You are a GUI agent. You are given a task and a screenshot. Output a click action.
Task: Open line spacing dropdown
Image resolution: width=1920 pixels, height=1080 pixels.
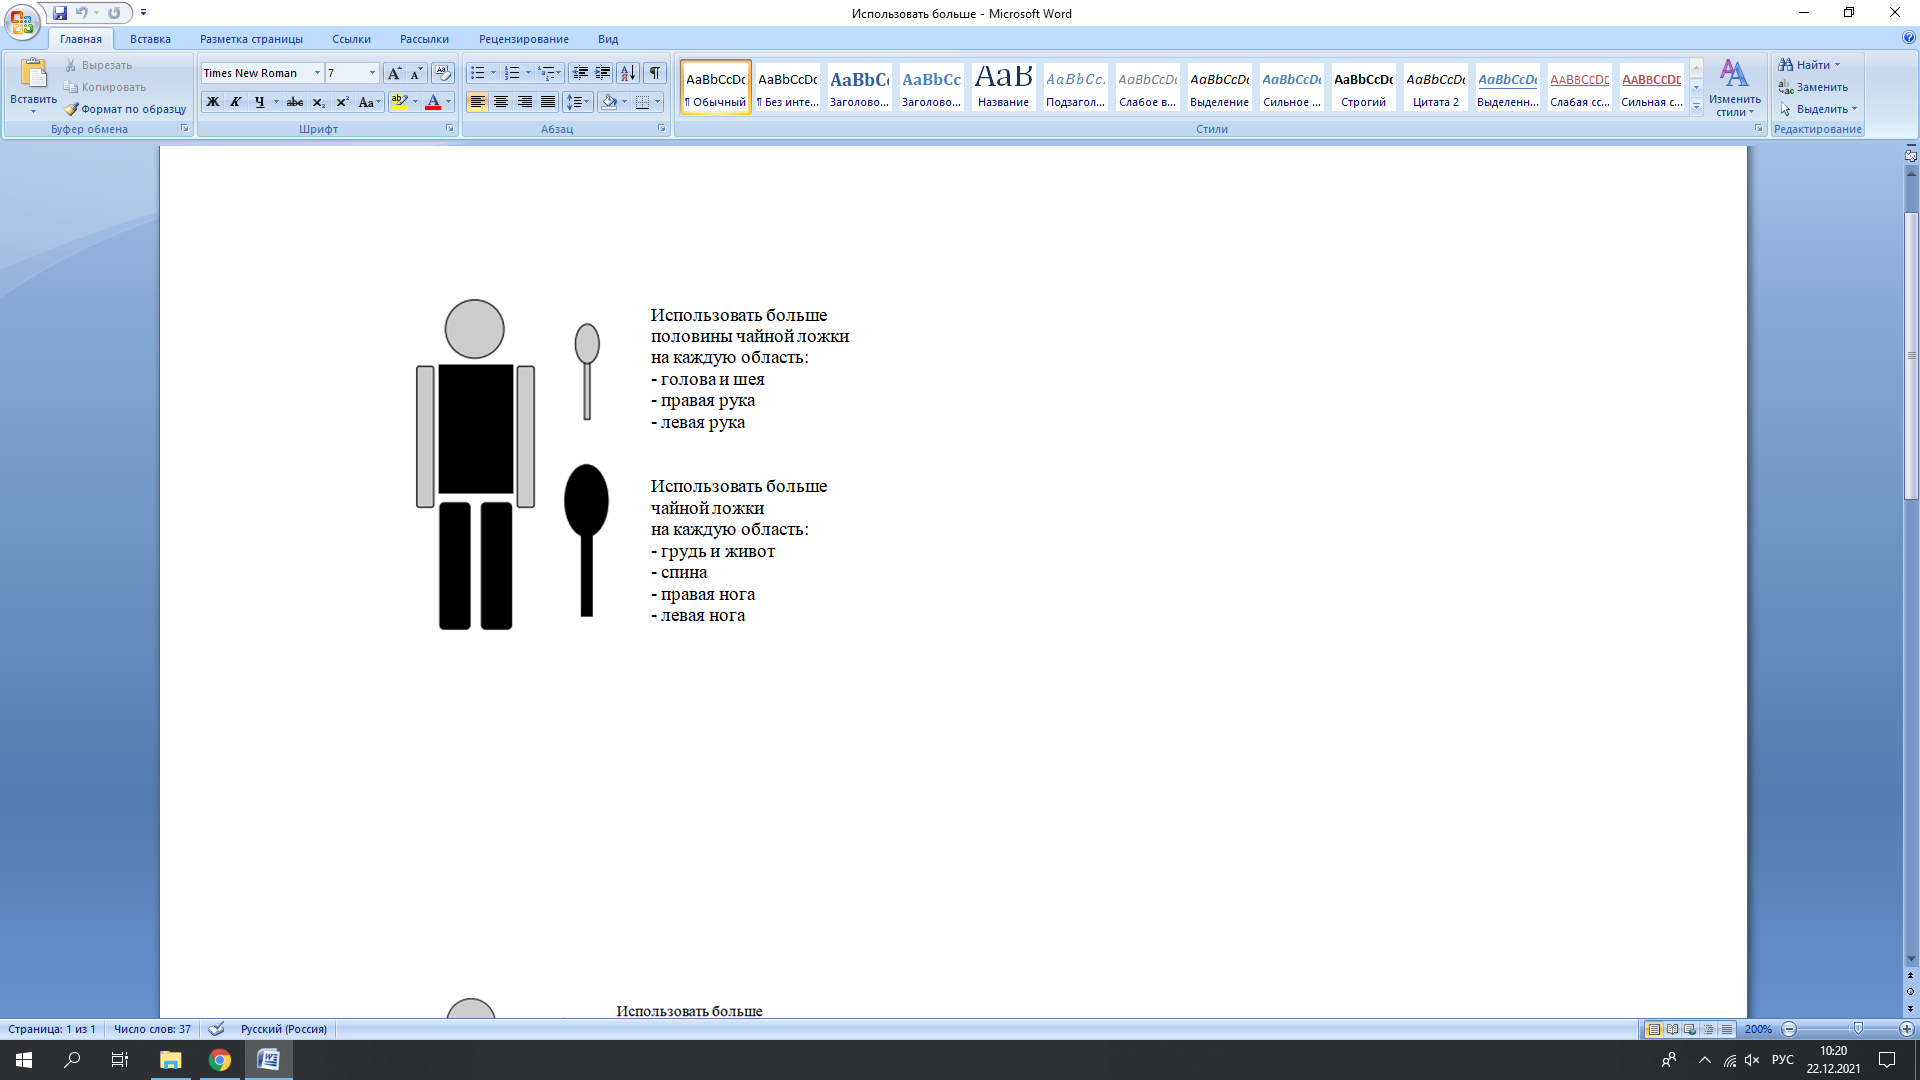577,102
